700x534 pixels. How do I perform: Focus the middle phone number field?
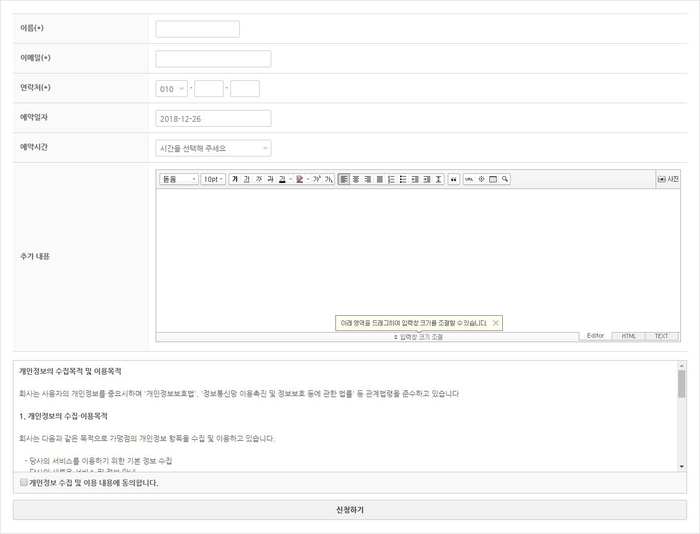(209, 89)
